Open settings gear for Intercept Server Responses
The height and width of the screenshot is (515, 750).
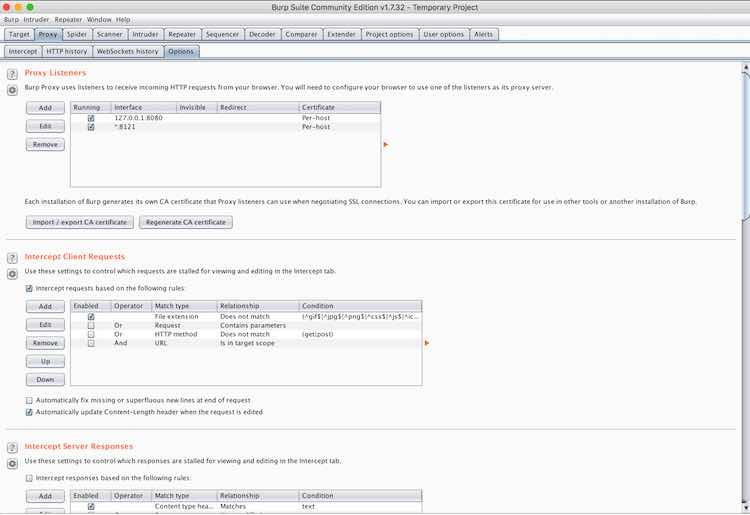coord(12,463)
